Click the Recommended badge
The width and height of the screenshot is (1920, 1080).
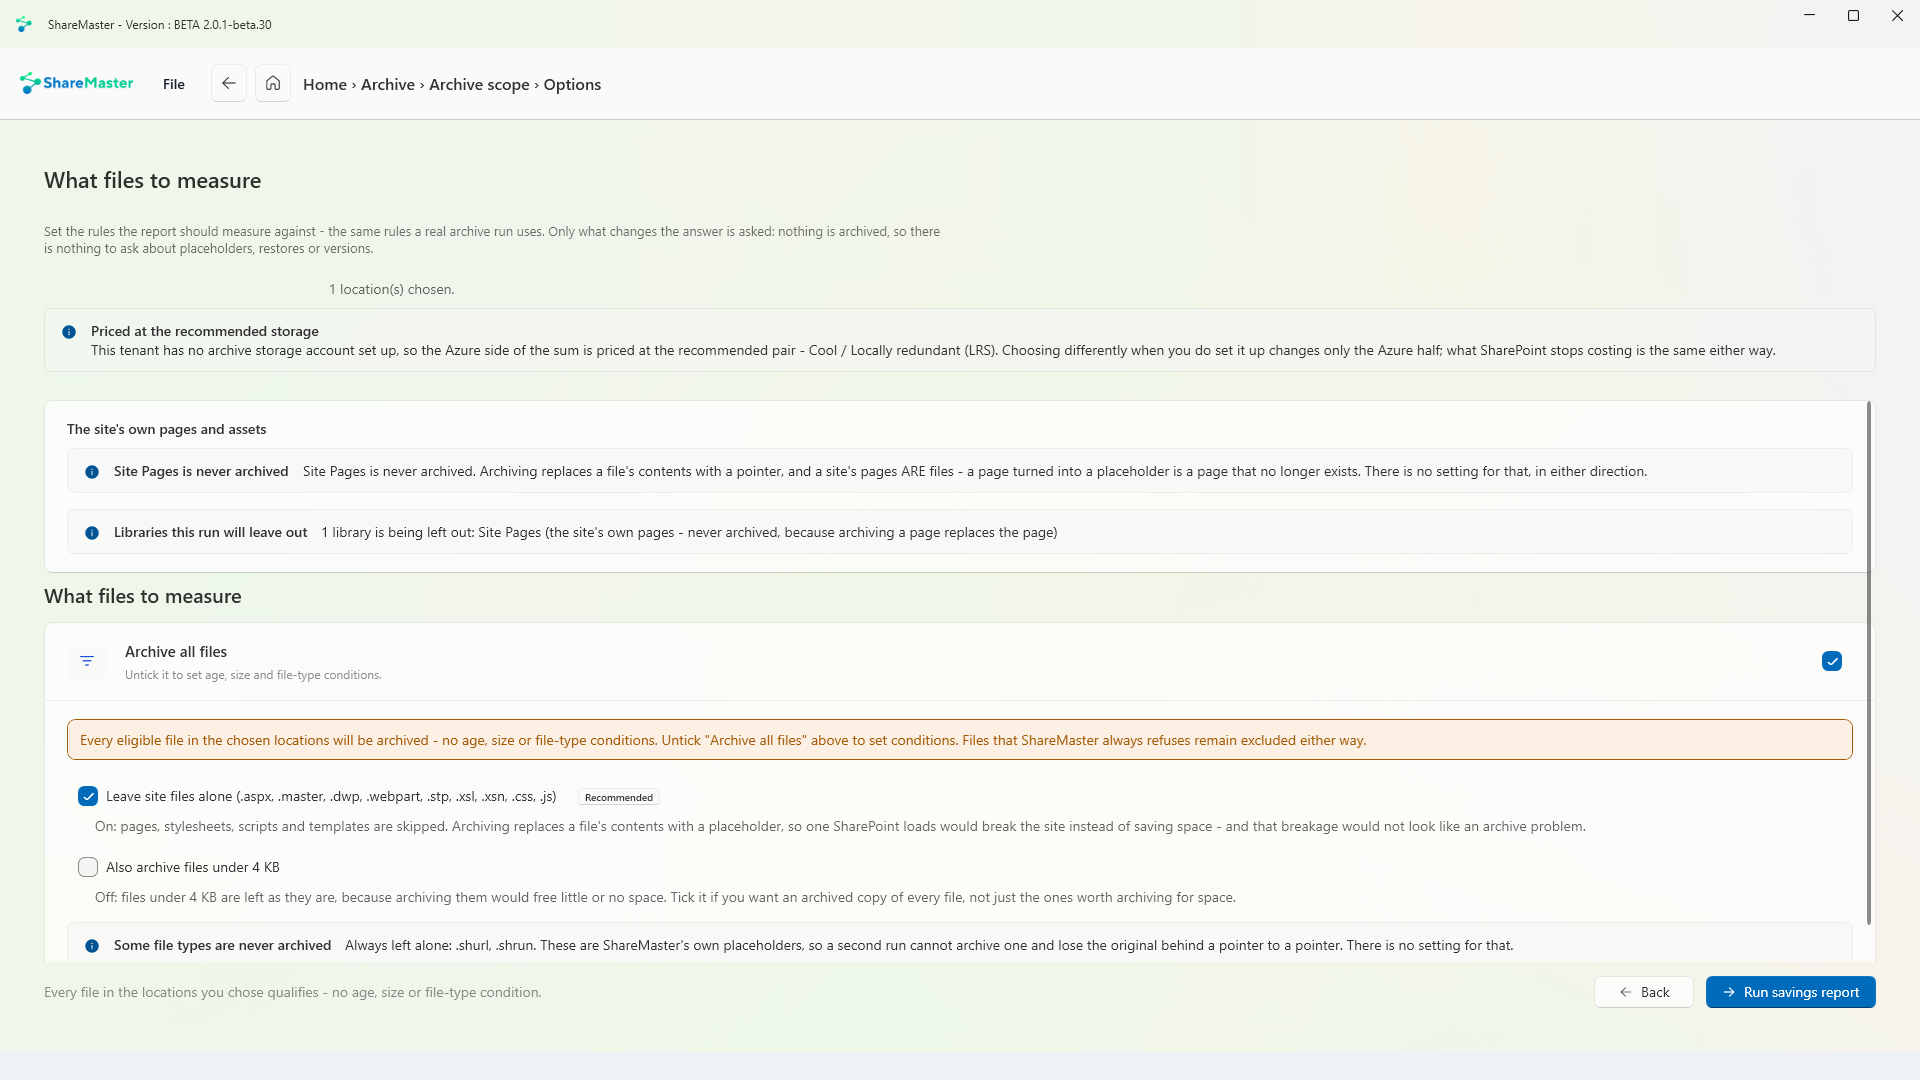click(x=619, y=797)
